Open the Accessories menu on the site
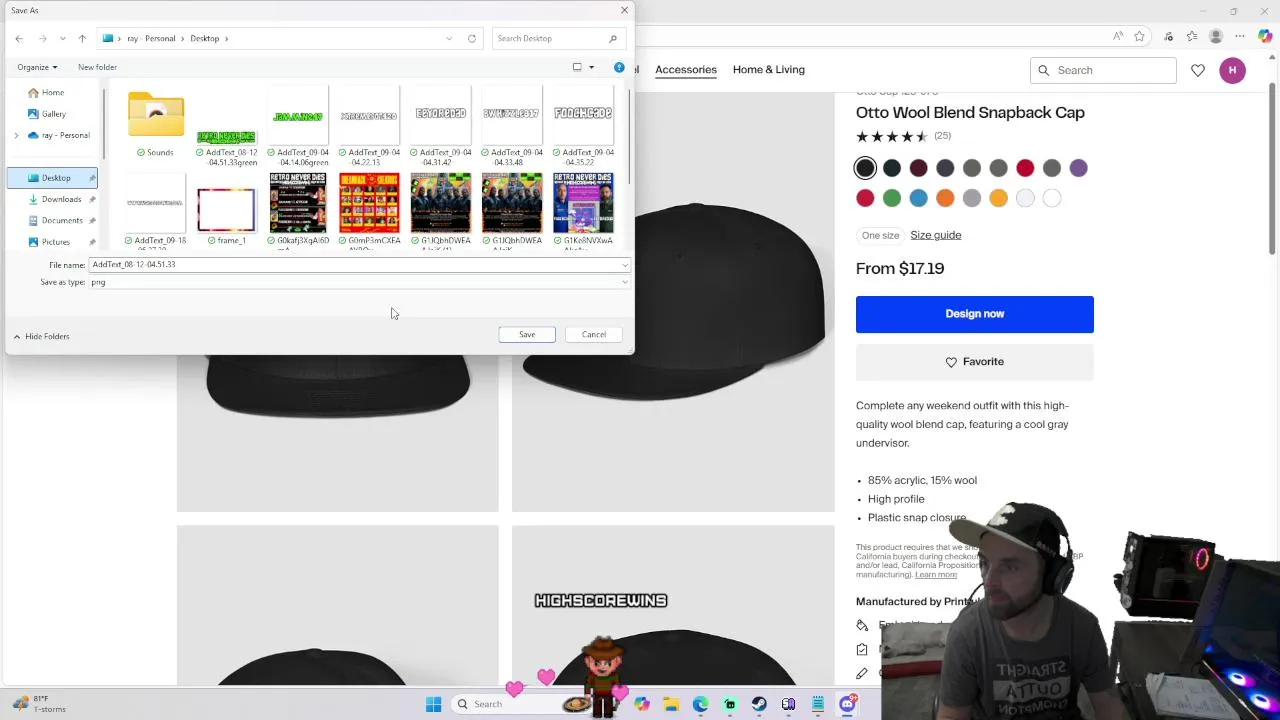Viewport: 1280px width, 720px height. (686, 70)
